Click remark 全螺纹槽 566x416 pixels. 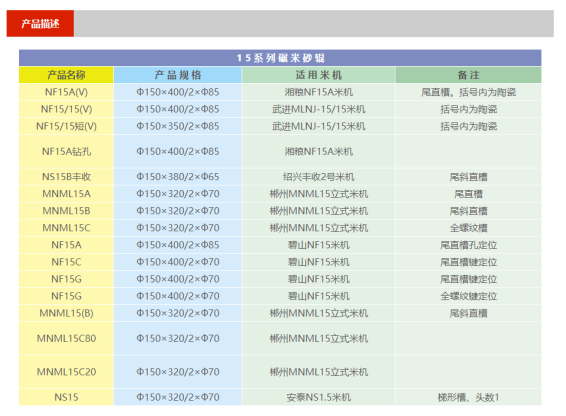pyautogui.click(x=469, y=228)
